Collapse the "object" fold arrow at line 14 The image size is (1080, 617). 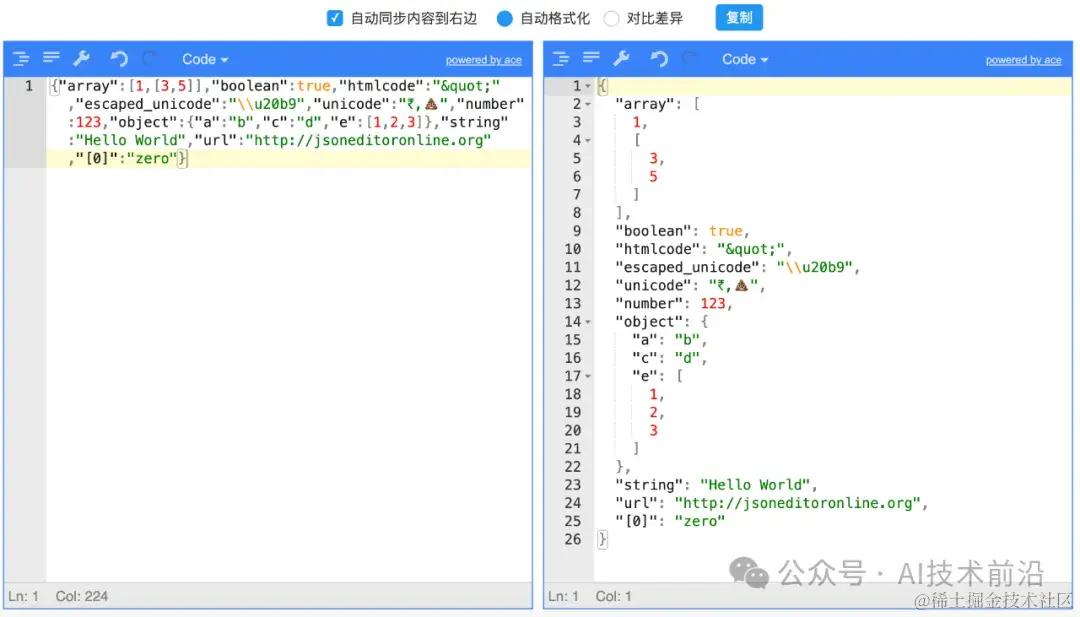pos(588,322)
